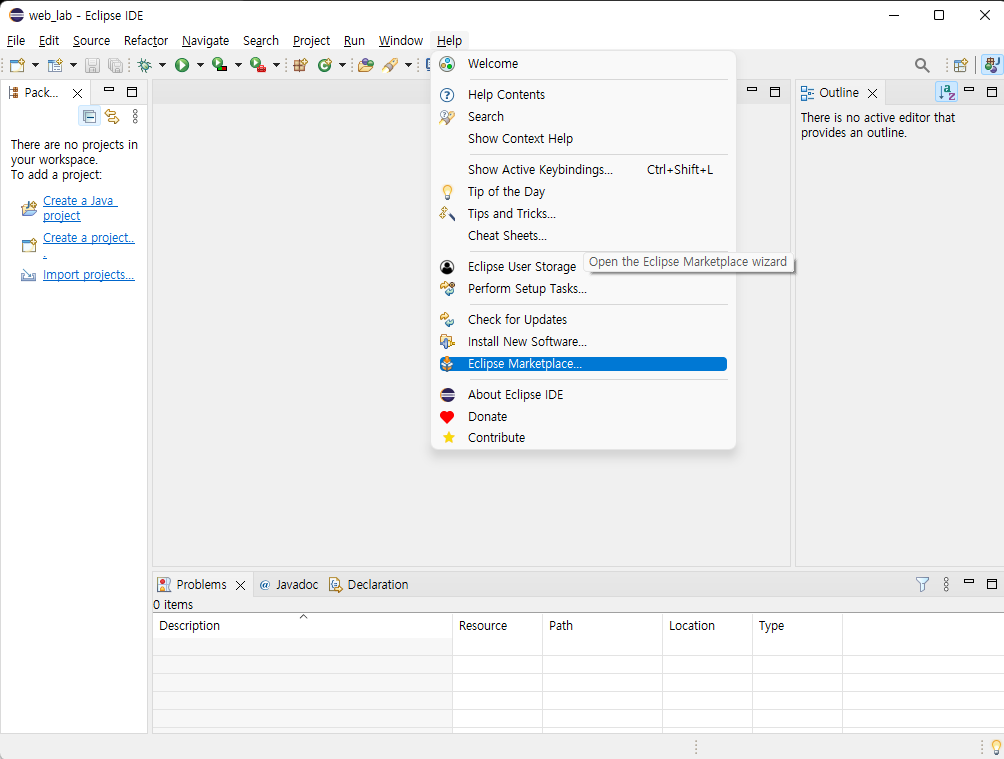Click the New Java Class wizard toolbar icon
1004x759 pixels.
pyautogui.click(x=56, y=65)
